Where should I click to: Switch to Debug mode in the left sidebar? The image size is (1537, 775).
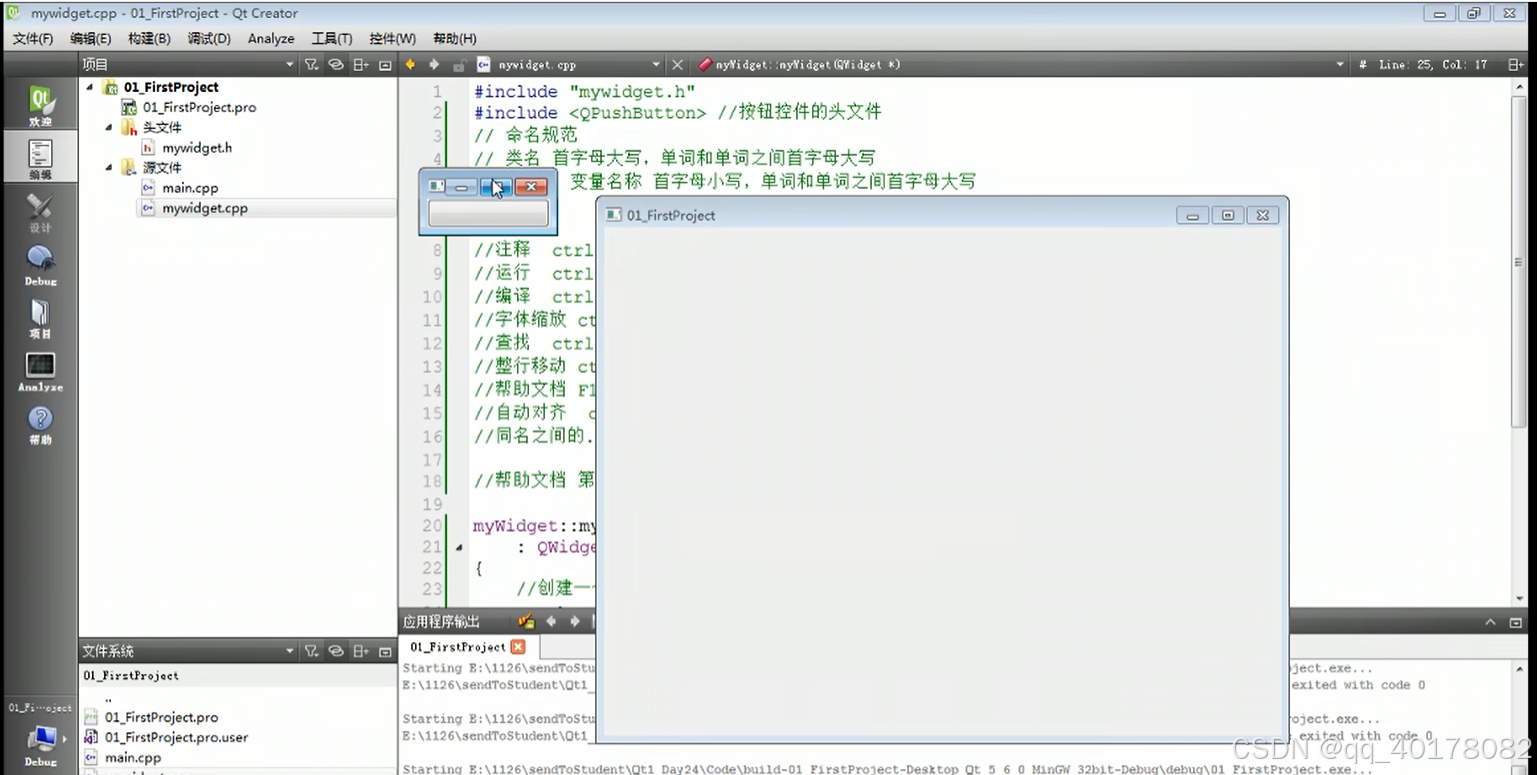[40, 264]
